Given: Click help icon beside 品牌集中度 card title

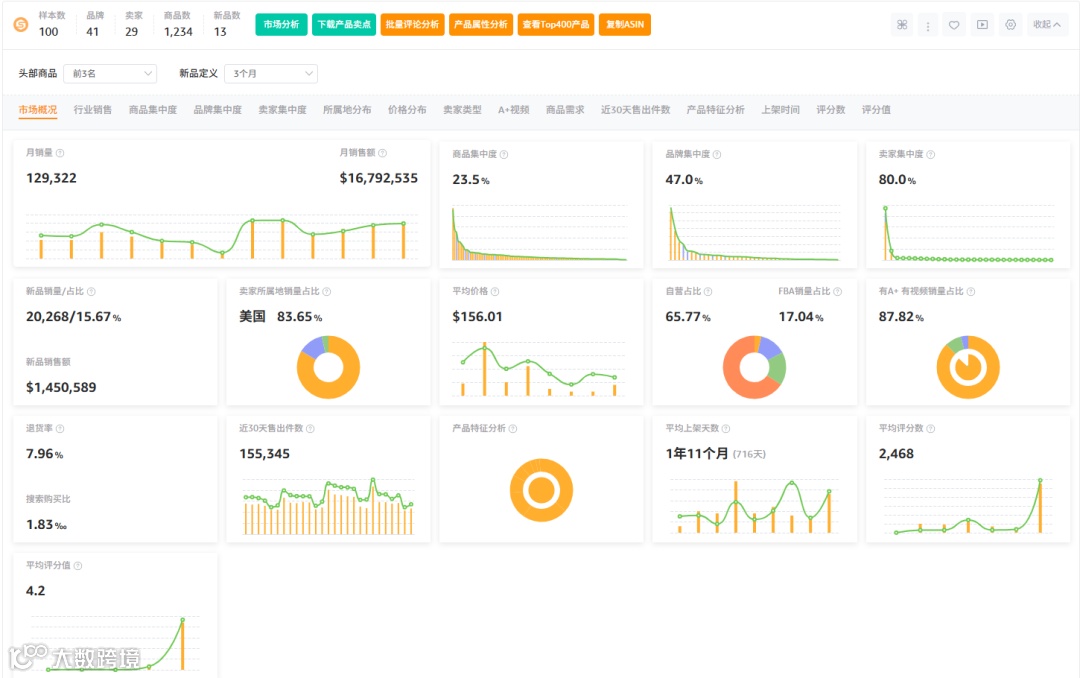Looking at the screenshot, I should coord(717,154).
